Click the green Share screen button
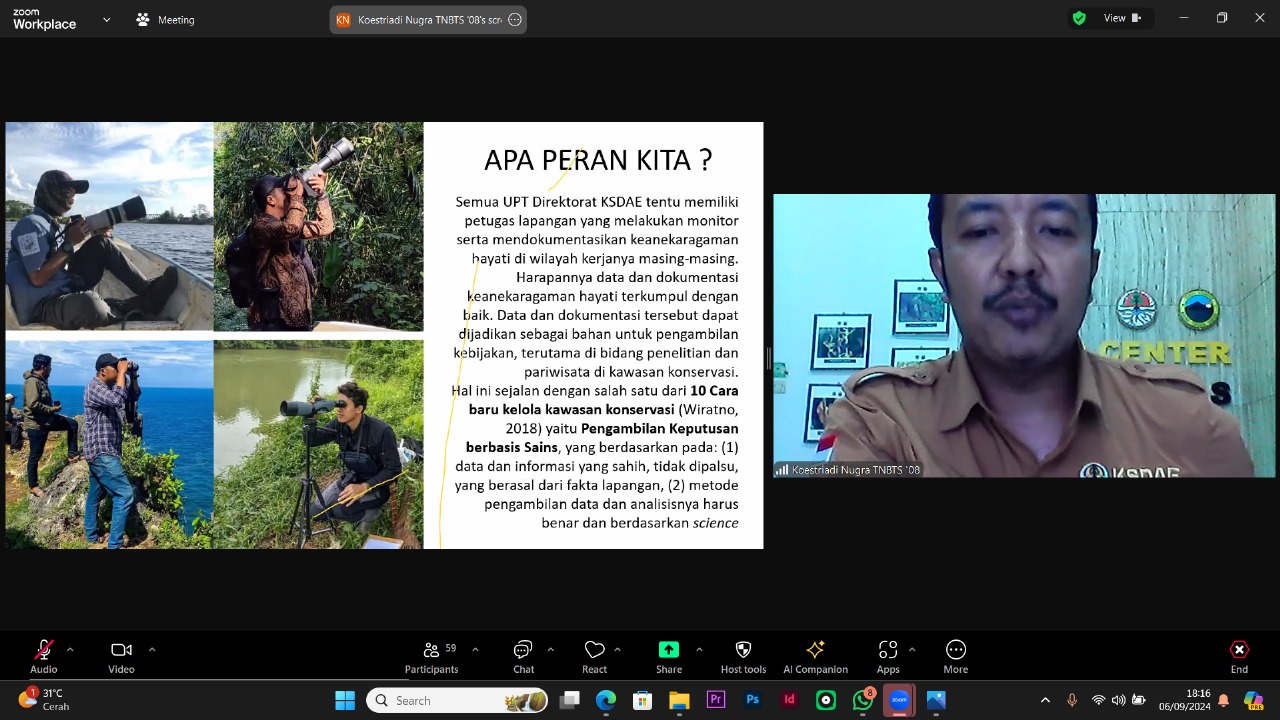The image size is (1280, 720). click(669, 656)
